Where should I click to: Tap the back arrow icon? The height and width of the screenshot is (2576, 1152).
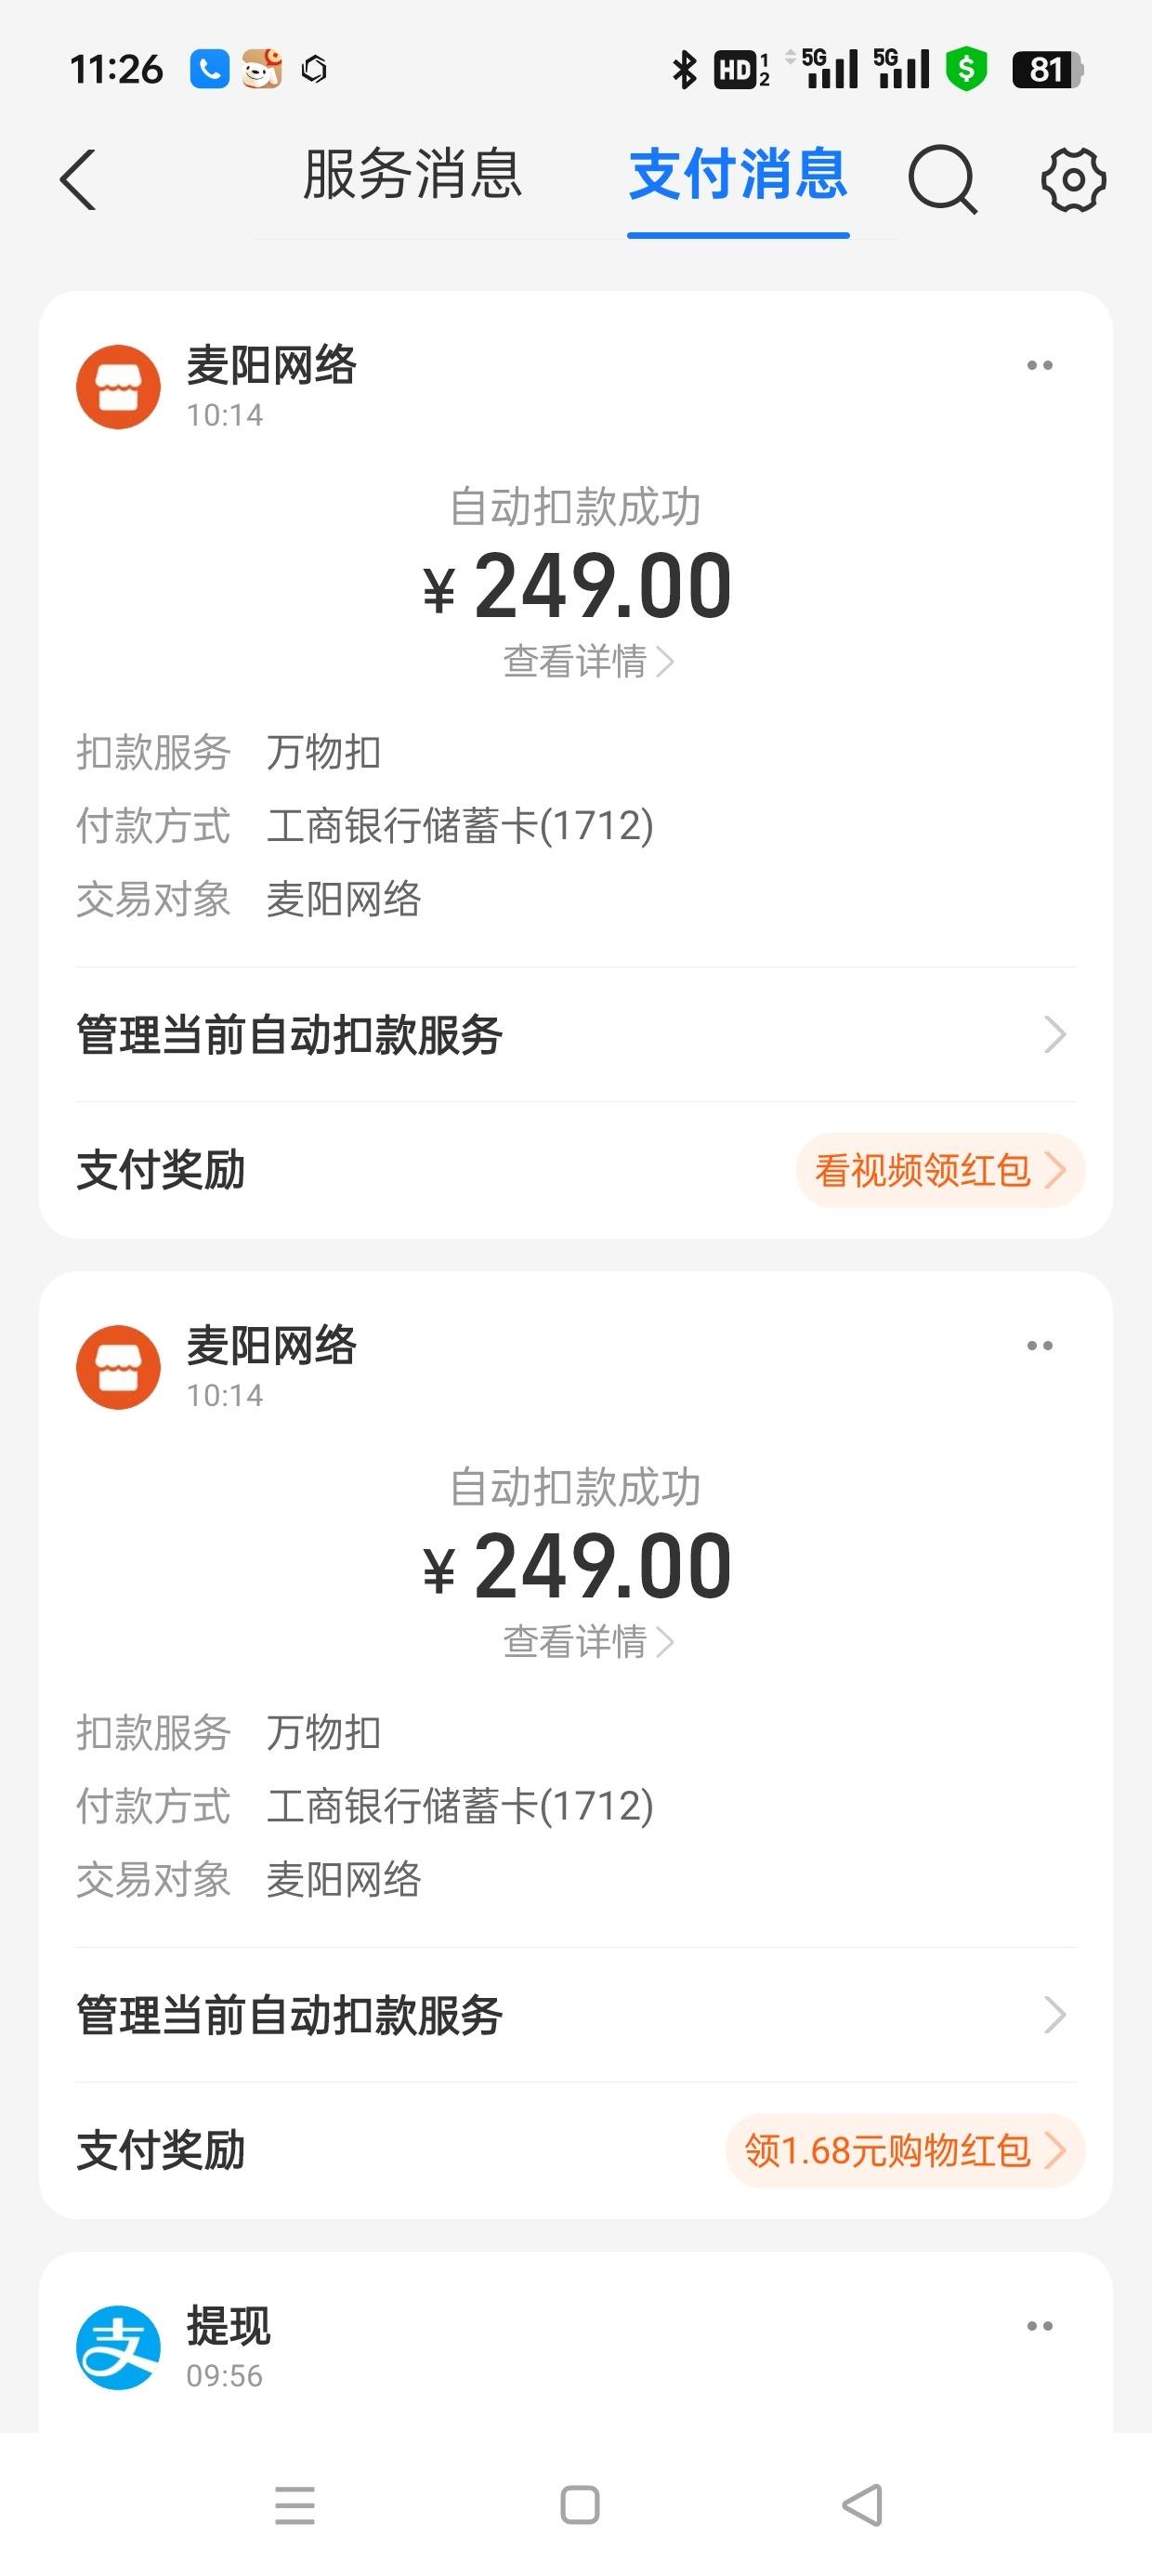pyautogui.click(x=78, y=180)
